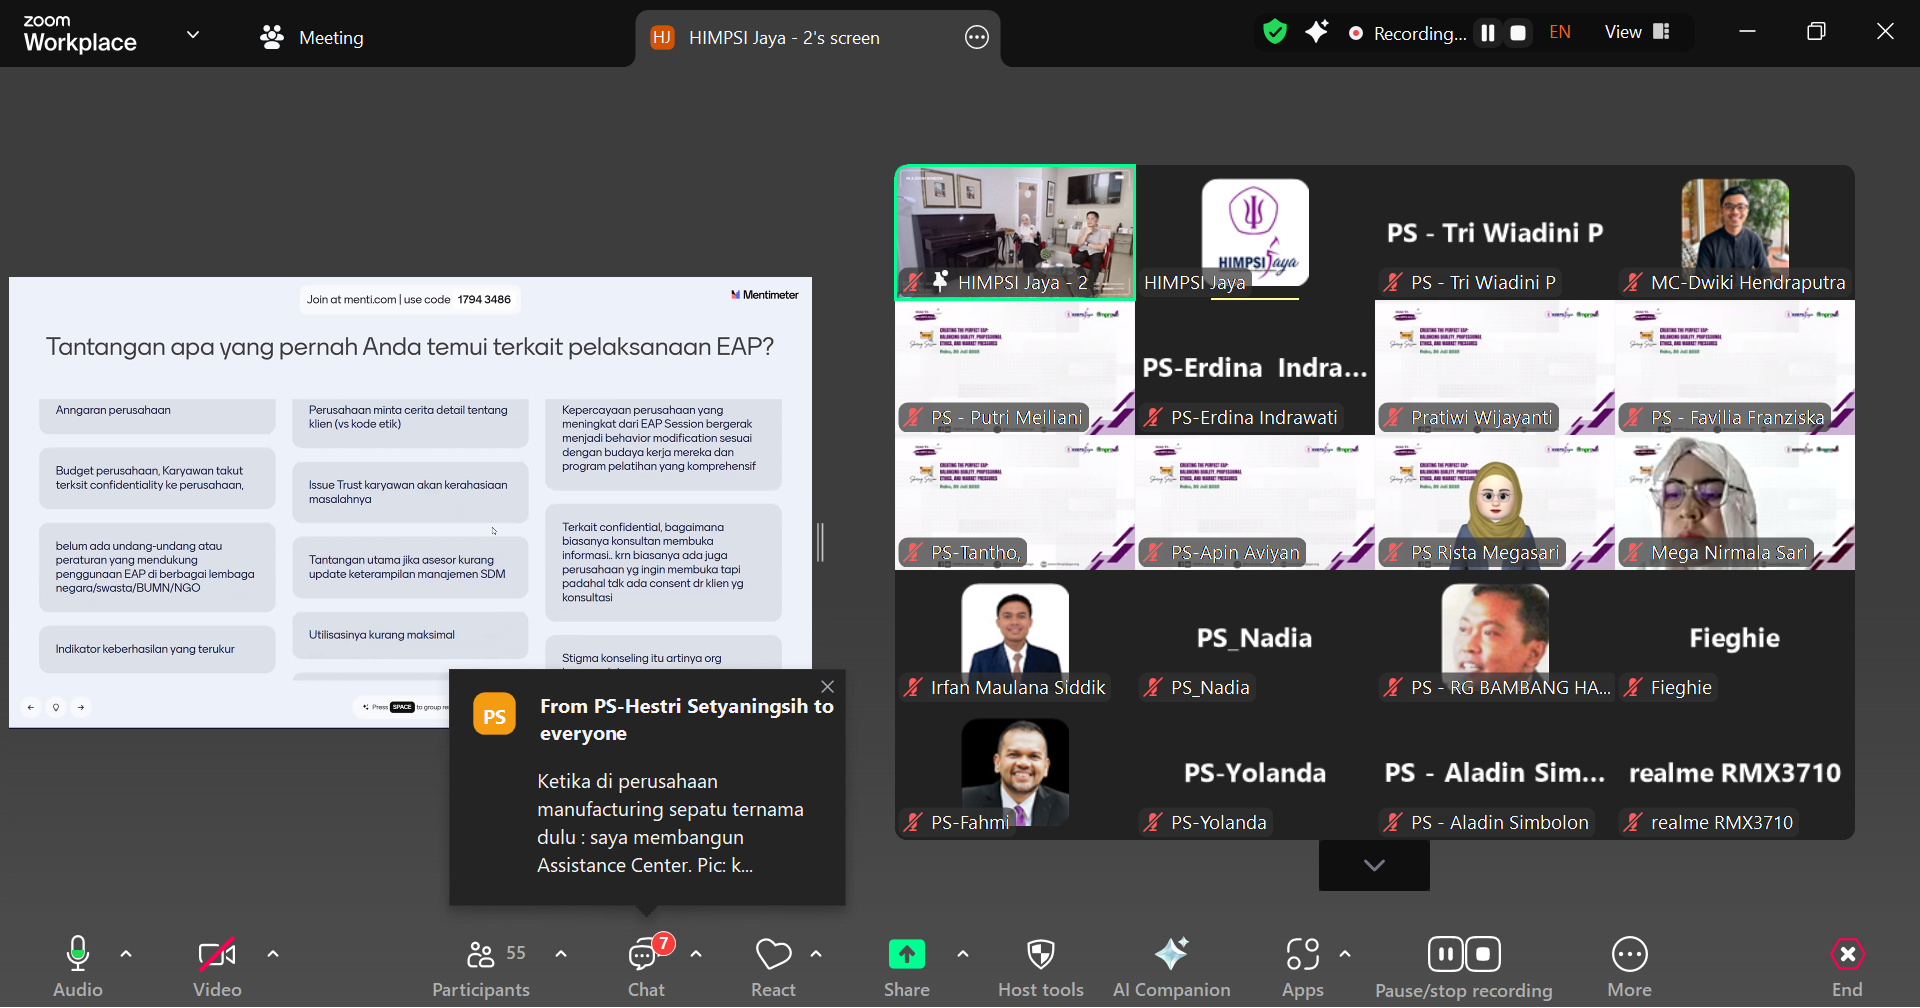Expand audio options caret
This screenshot has width=1920, height=1008.
(126, 954)
